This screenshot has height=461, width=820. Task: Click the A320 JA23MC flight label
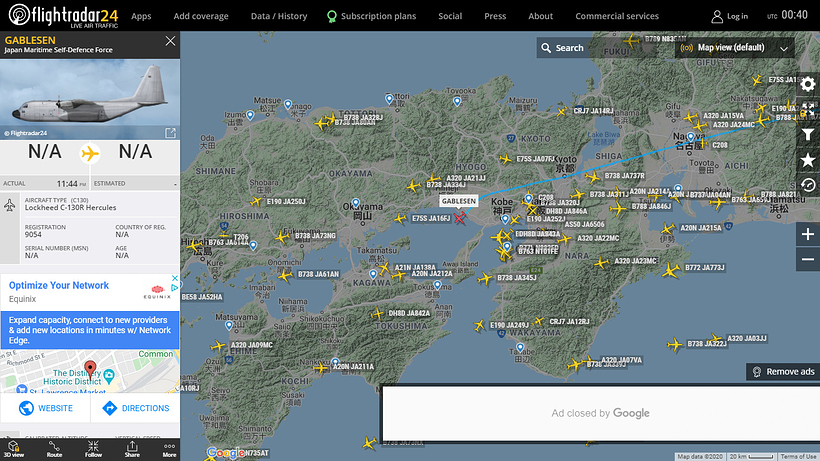click(x=635, y=260)
